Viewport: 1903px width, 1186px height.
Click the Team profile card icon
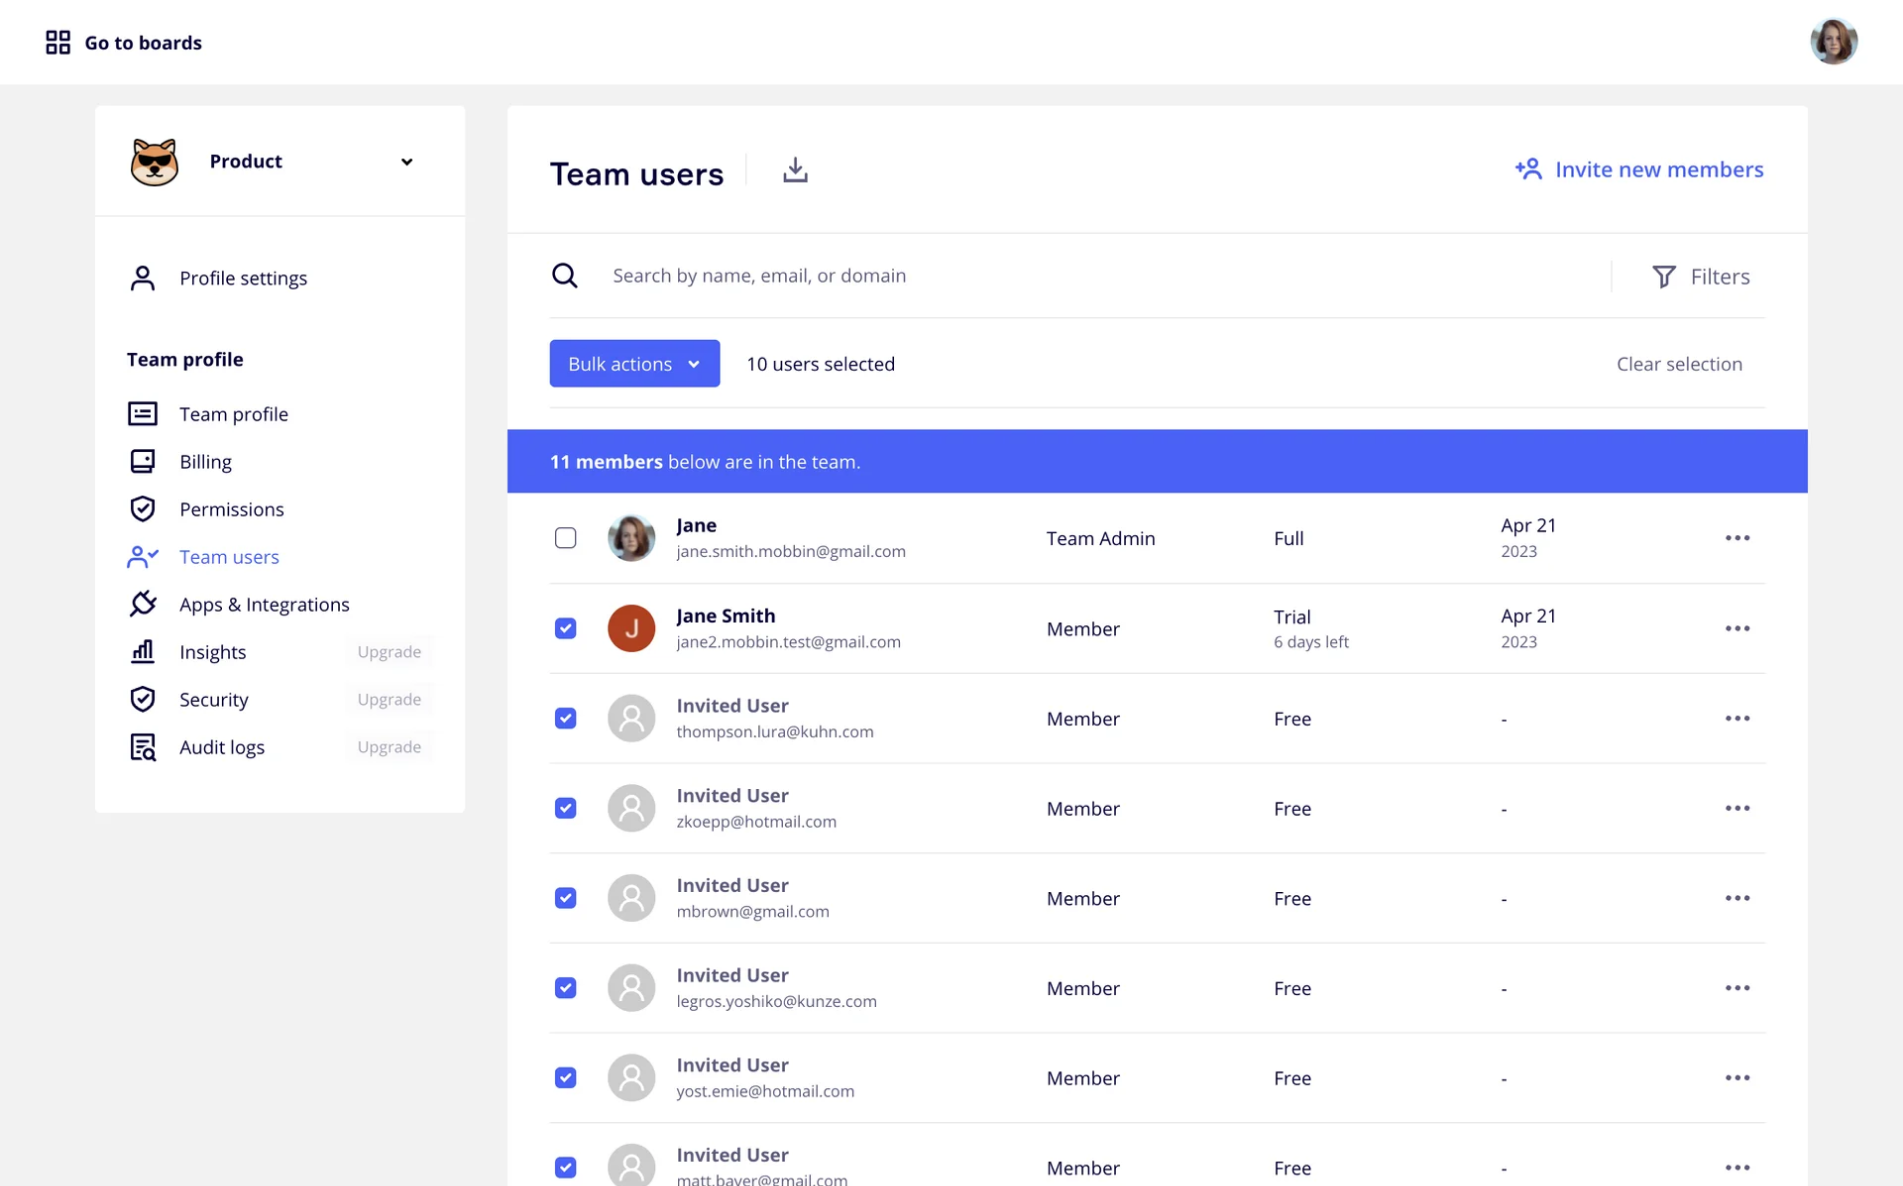tap(142, 413)
